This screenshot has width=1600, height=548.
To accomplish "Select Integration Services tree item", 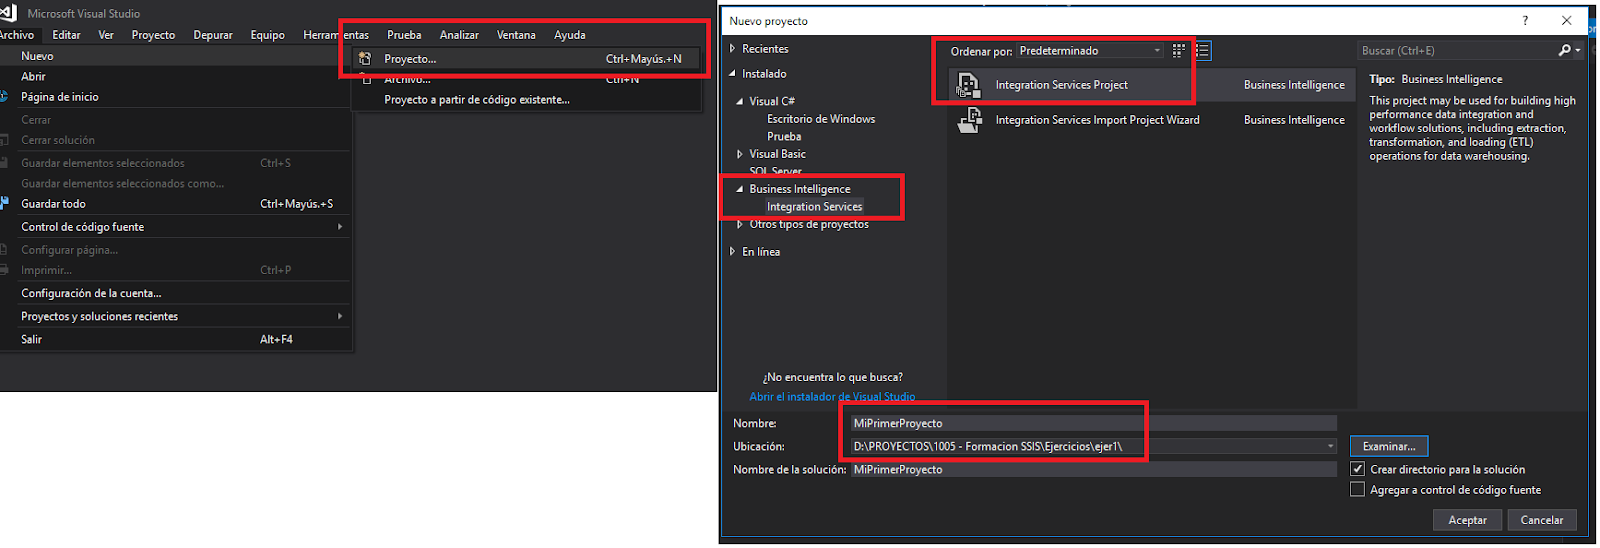I will 814,207.
